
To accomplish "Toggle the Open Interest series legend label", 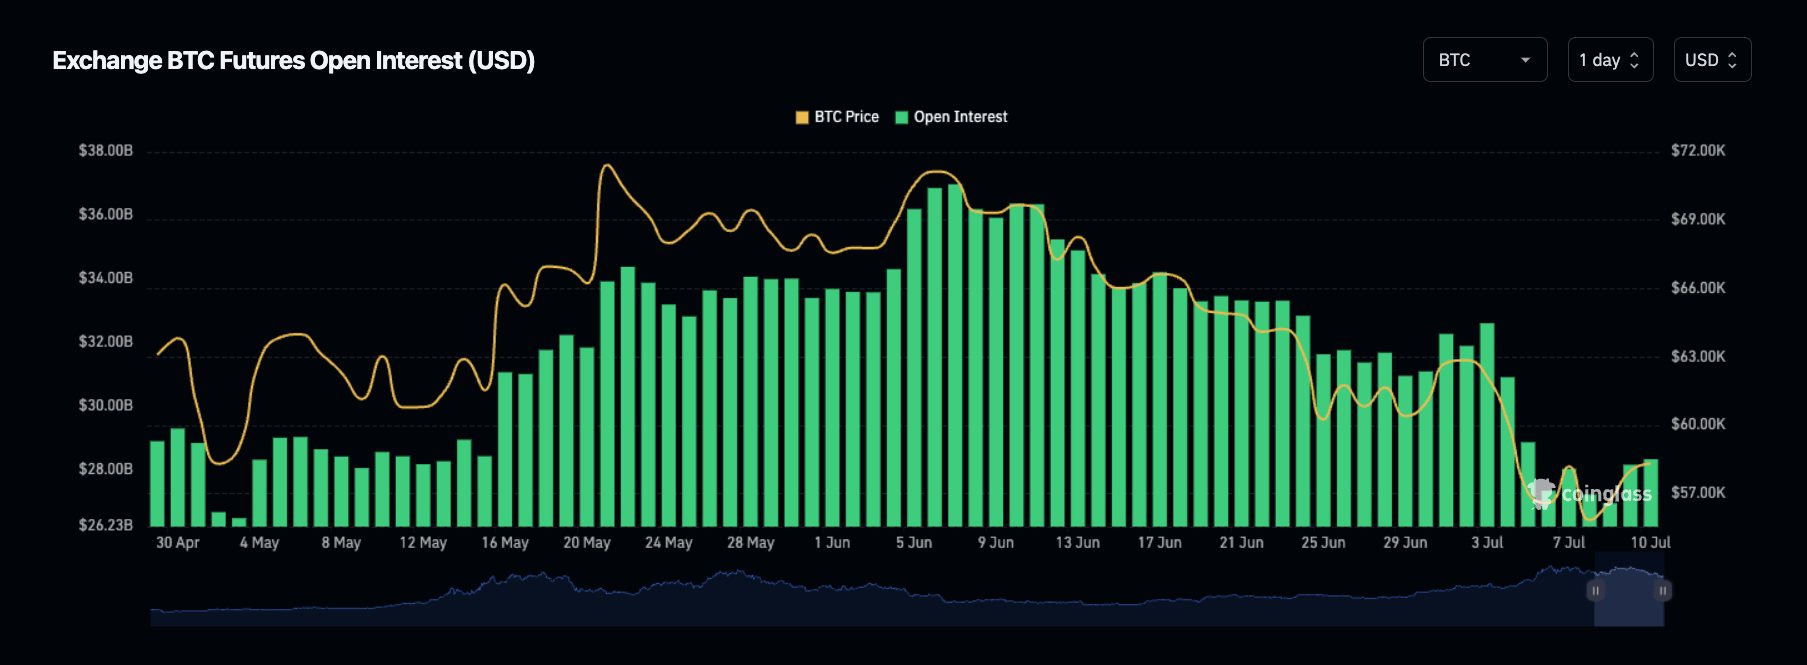I will tap(960, 117).
